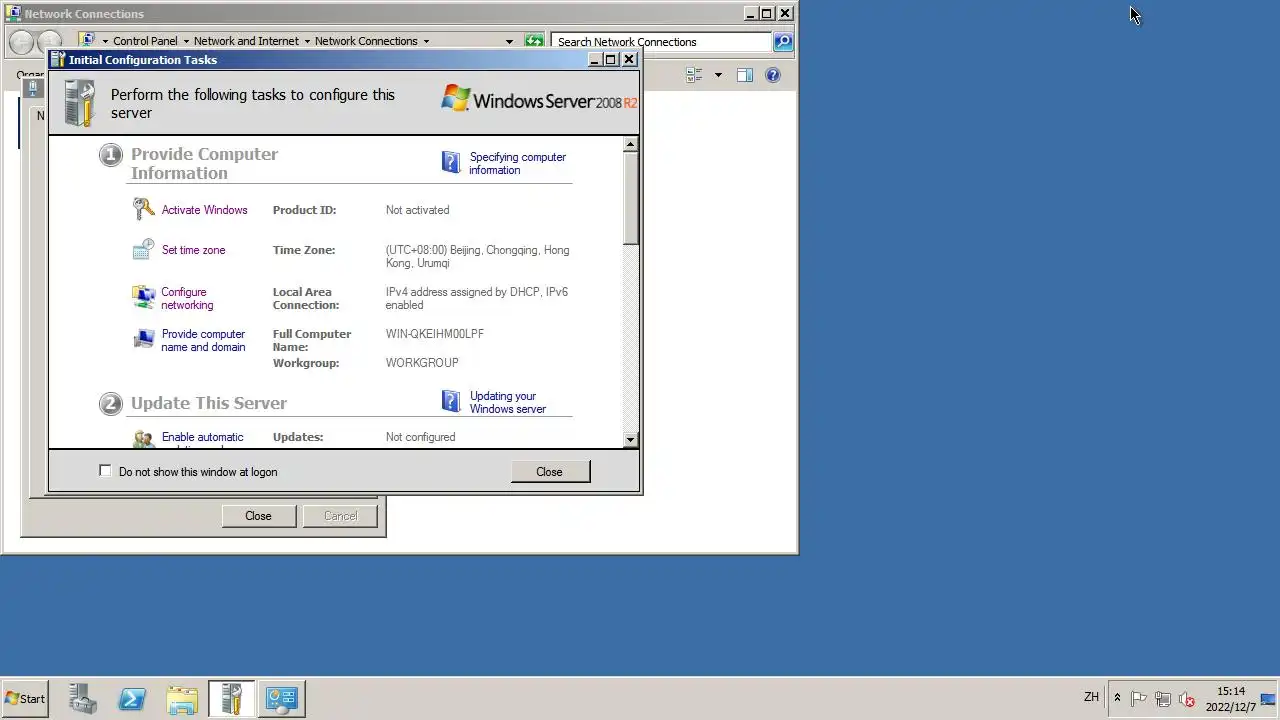This screenshot has width=1280, height=720.
Task: Select Network Connections in the breadcrumb
Action: [x=366, y=41]
